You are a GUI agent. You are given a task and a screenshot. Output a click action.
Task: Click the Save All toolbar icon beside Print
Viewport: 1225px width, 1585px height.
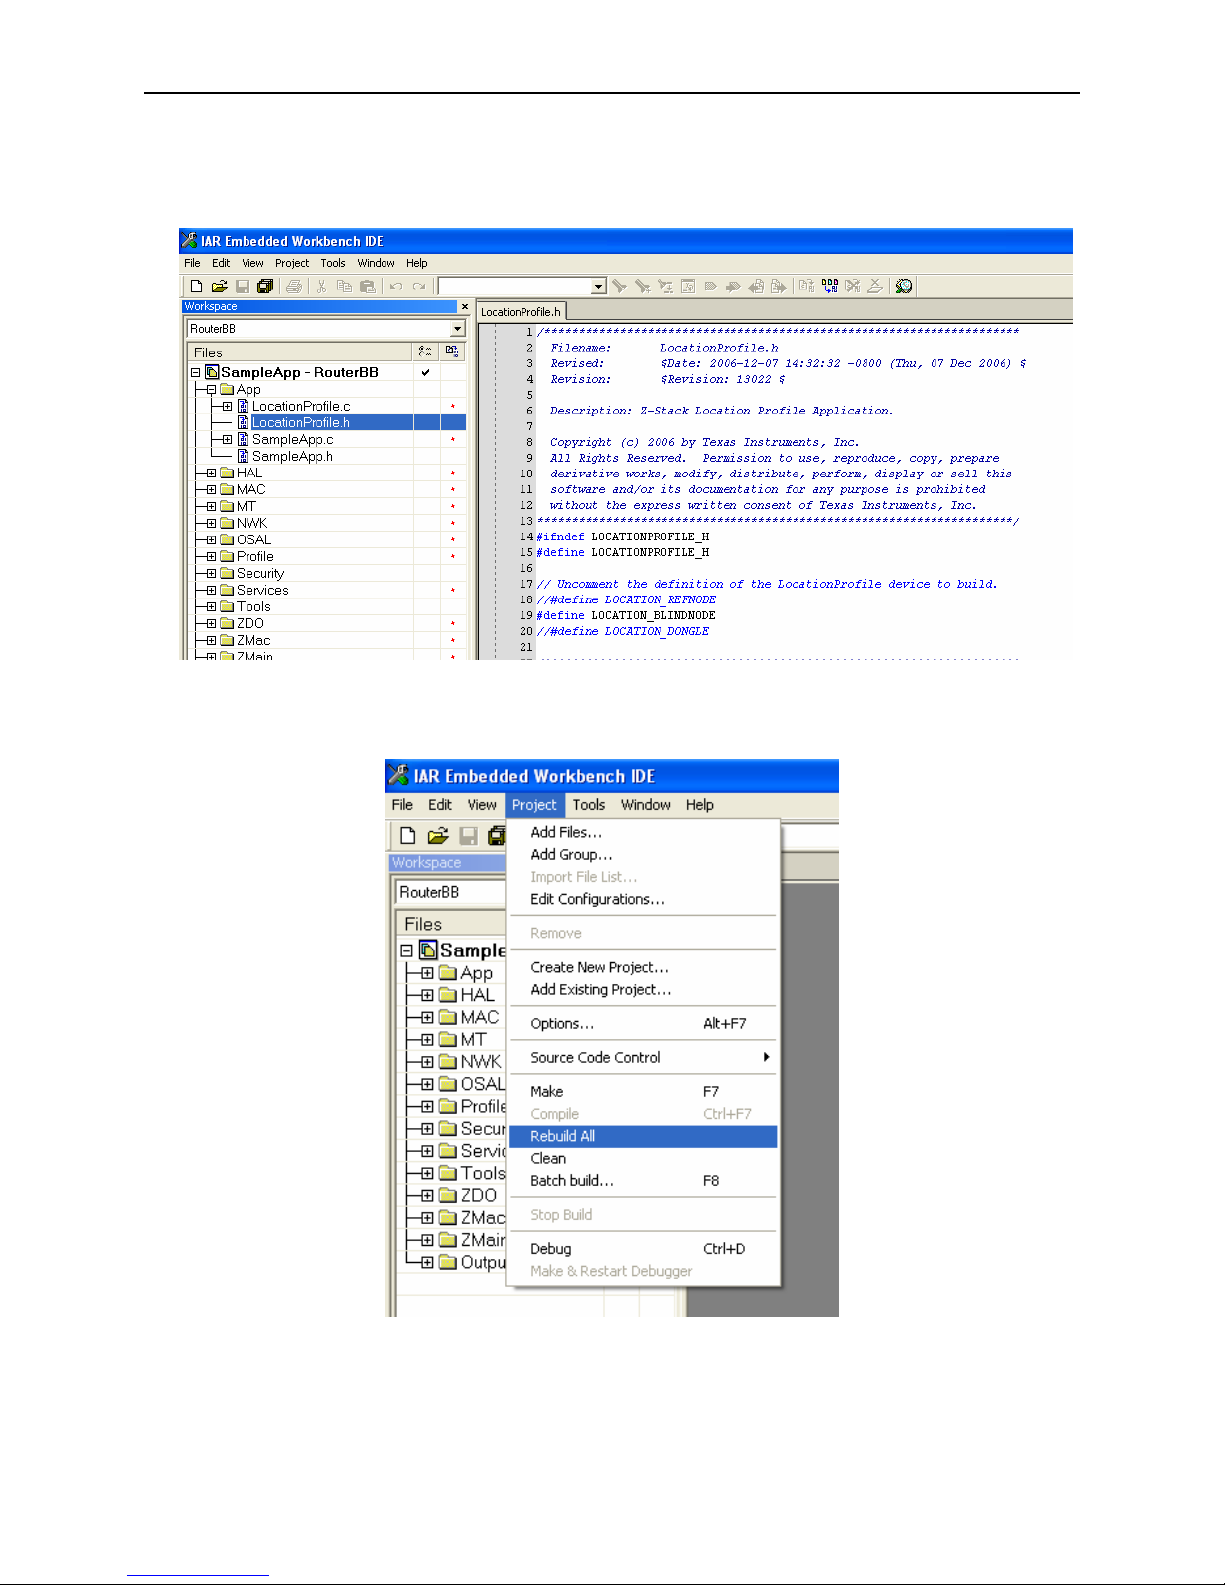tap(265, 286)
